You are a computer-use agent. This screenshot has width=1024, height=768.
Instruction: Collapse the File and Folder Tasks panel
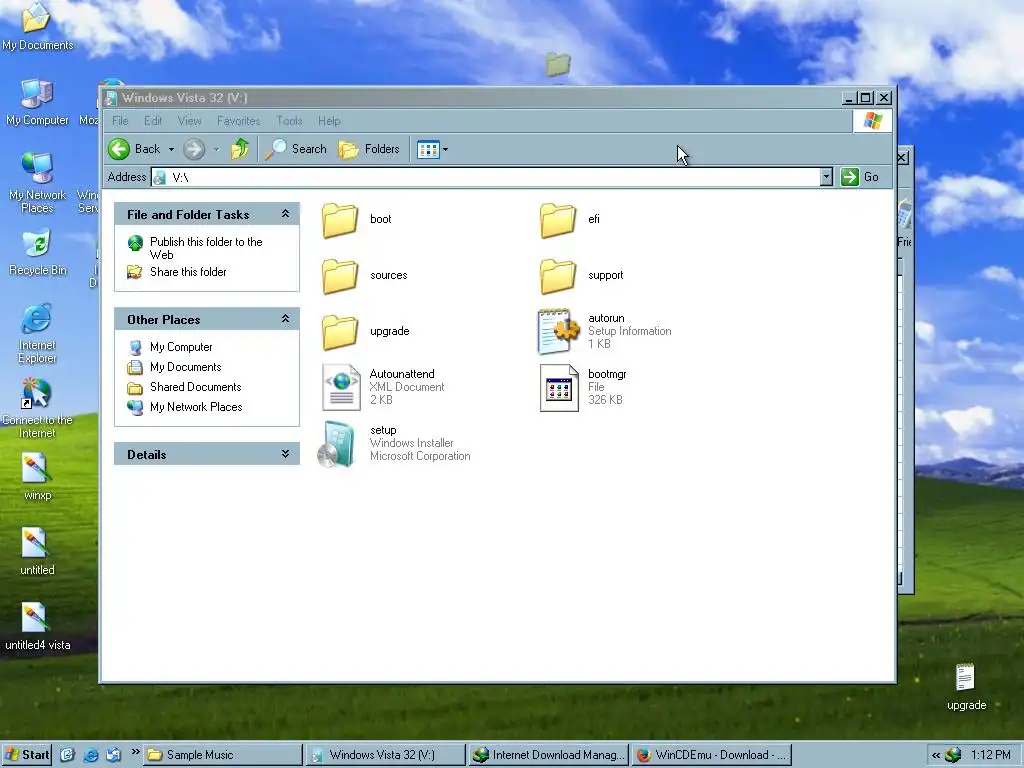click(x=285, y=214)
